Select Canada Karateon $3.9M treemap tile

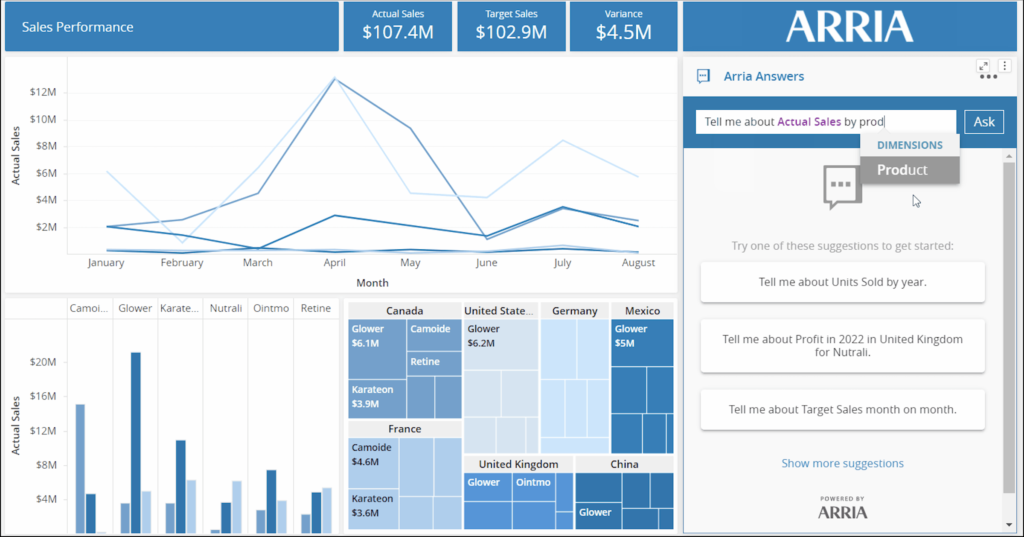[377, 399]
